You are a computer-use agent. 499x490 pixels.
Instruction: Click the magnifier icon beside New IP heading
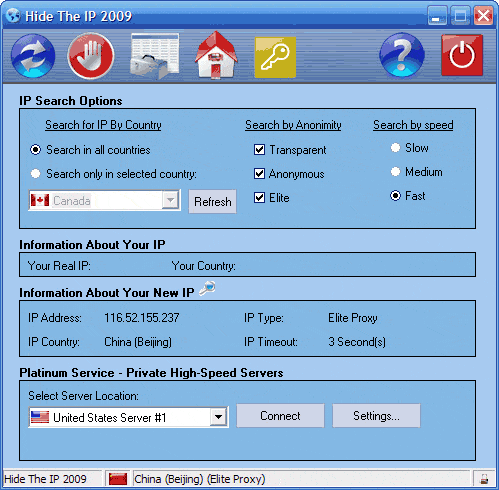click(207, 288)
